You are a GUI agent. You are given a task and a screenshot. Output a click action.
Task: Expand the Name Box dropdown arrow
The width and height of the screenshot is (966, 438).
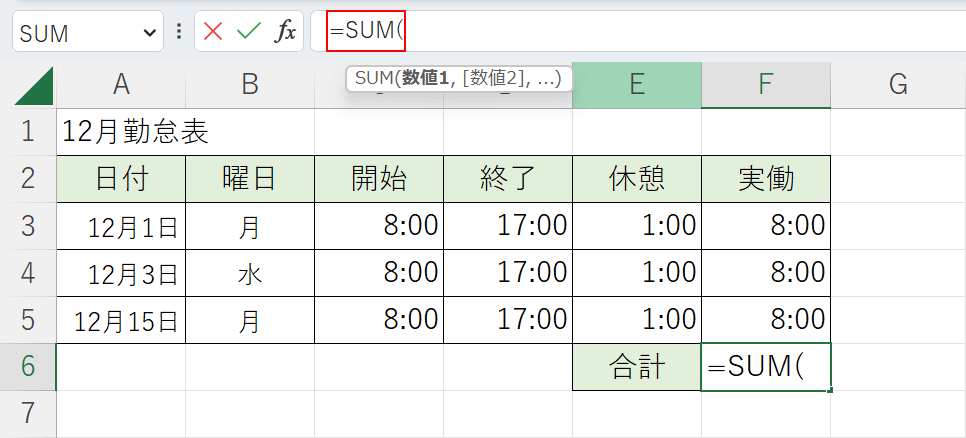coord(150,32)
